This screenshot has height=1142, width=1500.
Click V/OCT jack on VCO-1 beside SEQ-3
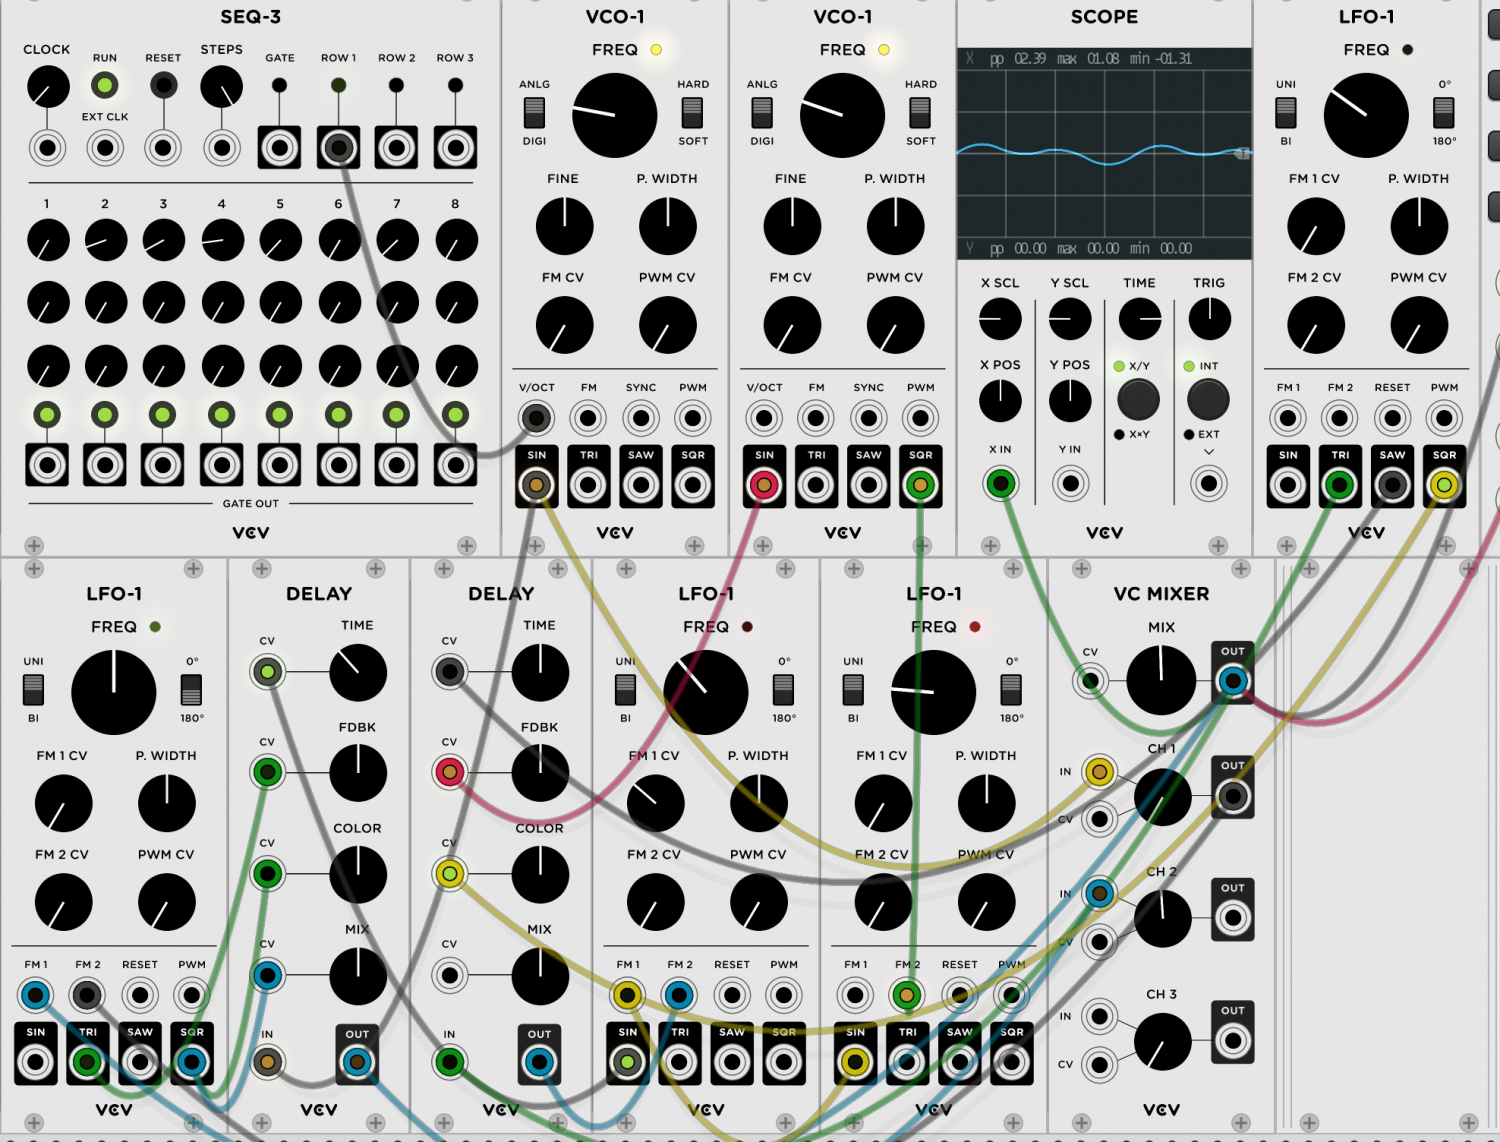(x=536, y=418)
